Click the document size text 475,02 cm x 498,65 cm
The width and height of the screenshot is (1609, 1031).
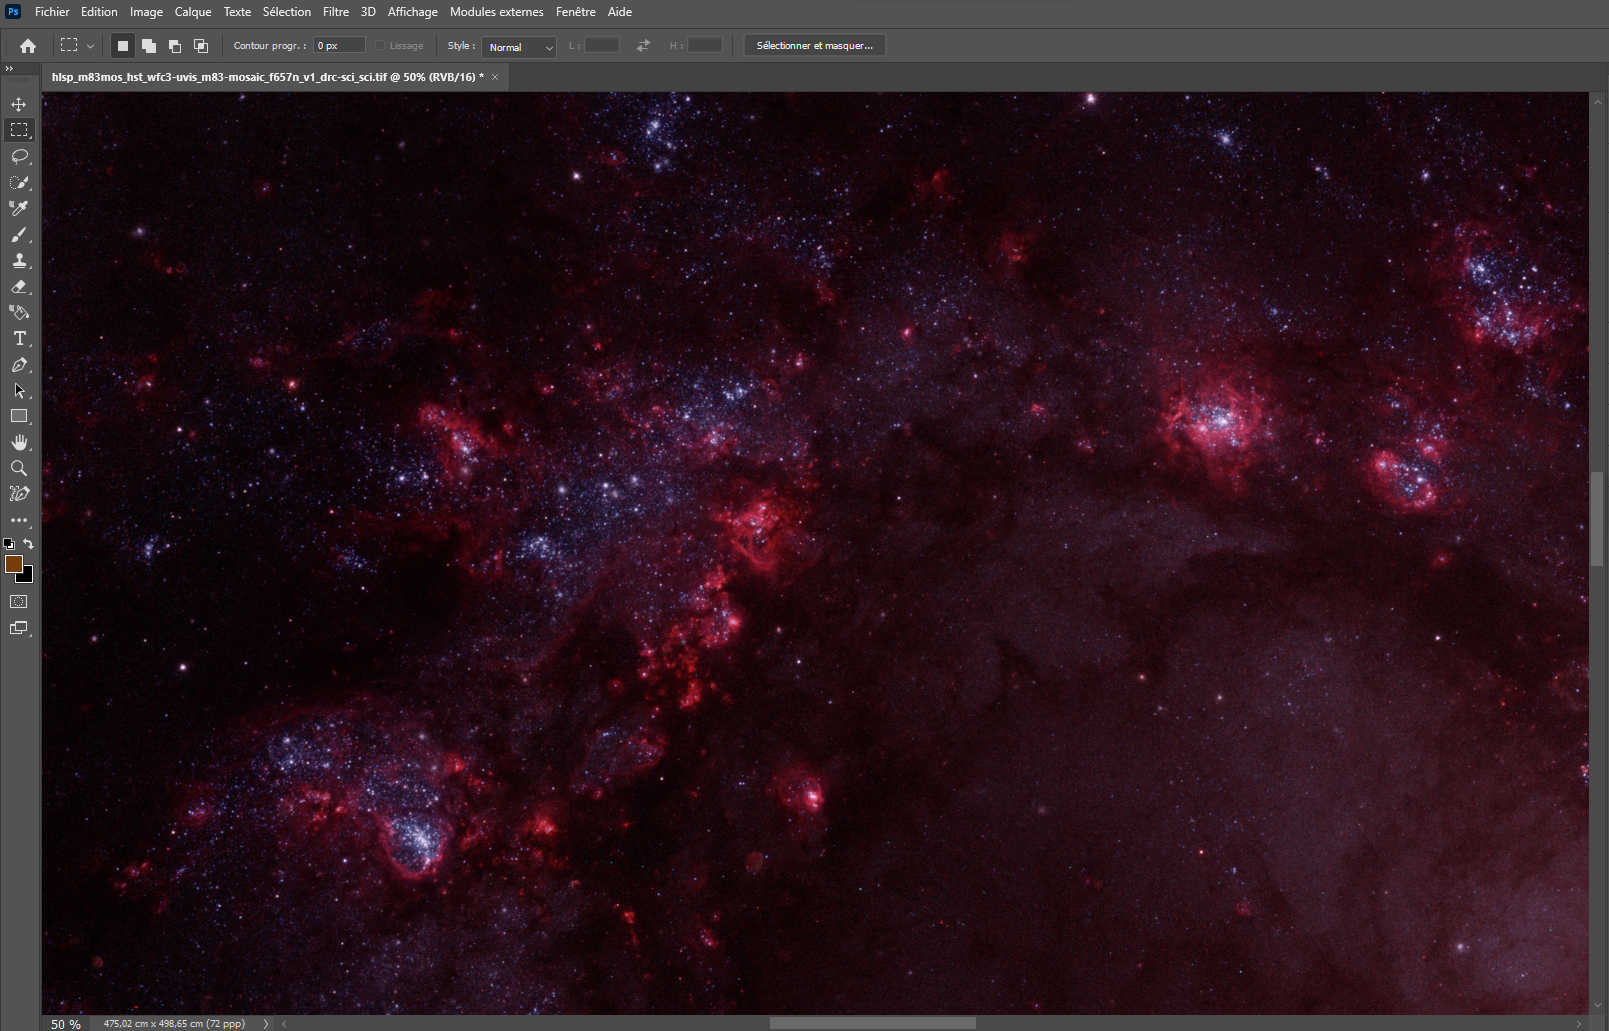tap(174, 1024)
